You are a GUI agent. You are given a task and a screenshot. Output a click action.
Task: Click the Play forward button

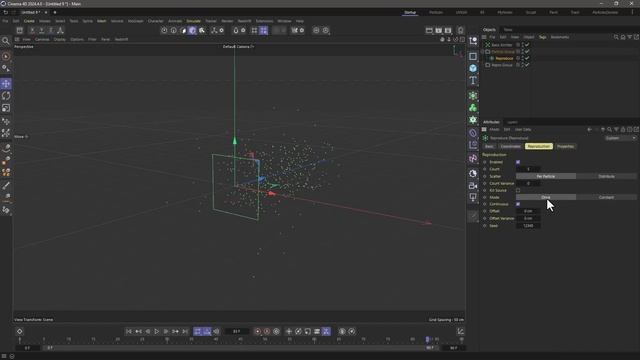click(x=157, y=331)
